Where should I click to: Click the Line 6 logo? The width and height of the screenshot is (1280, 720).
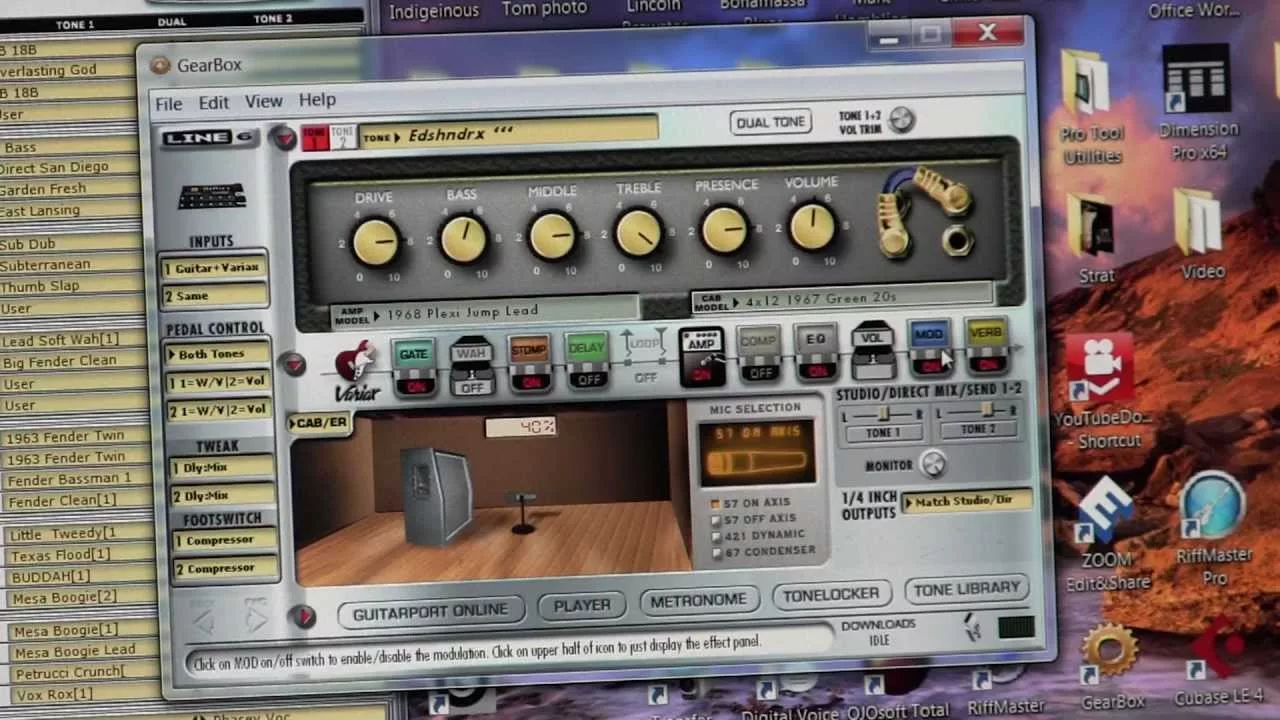pos(211,138)
